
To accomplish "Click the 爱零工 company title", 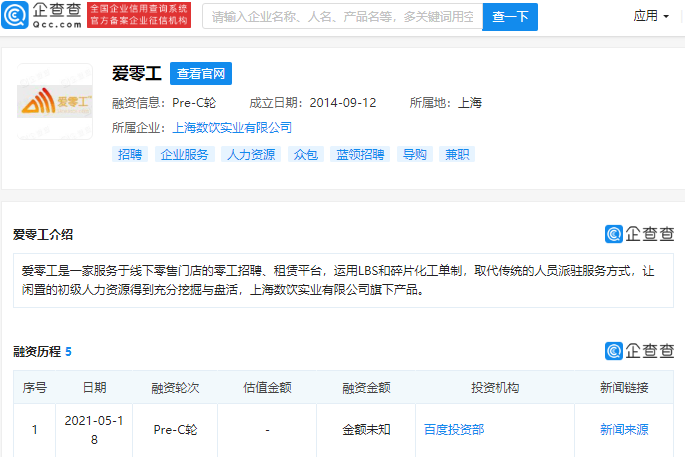I will tap(137, 73).
